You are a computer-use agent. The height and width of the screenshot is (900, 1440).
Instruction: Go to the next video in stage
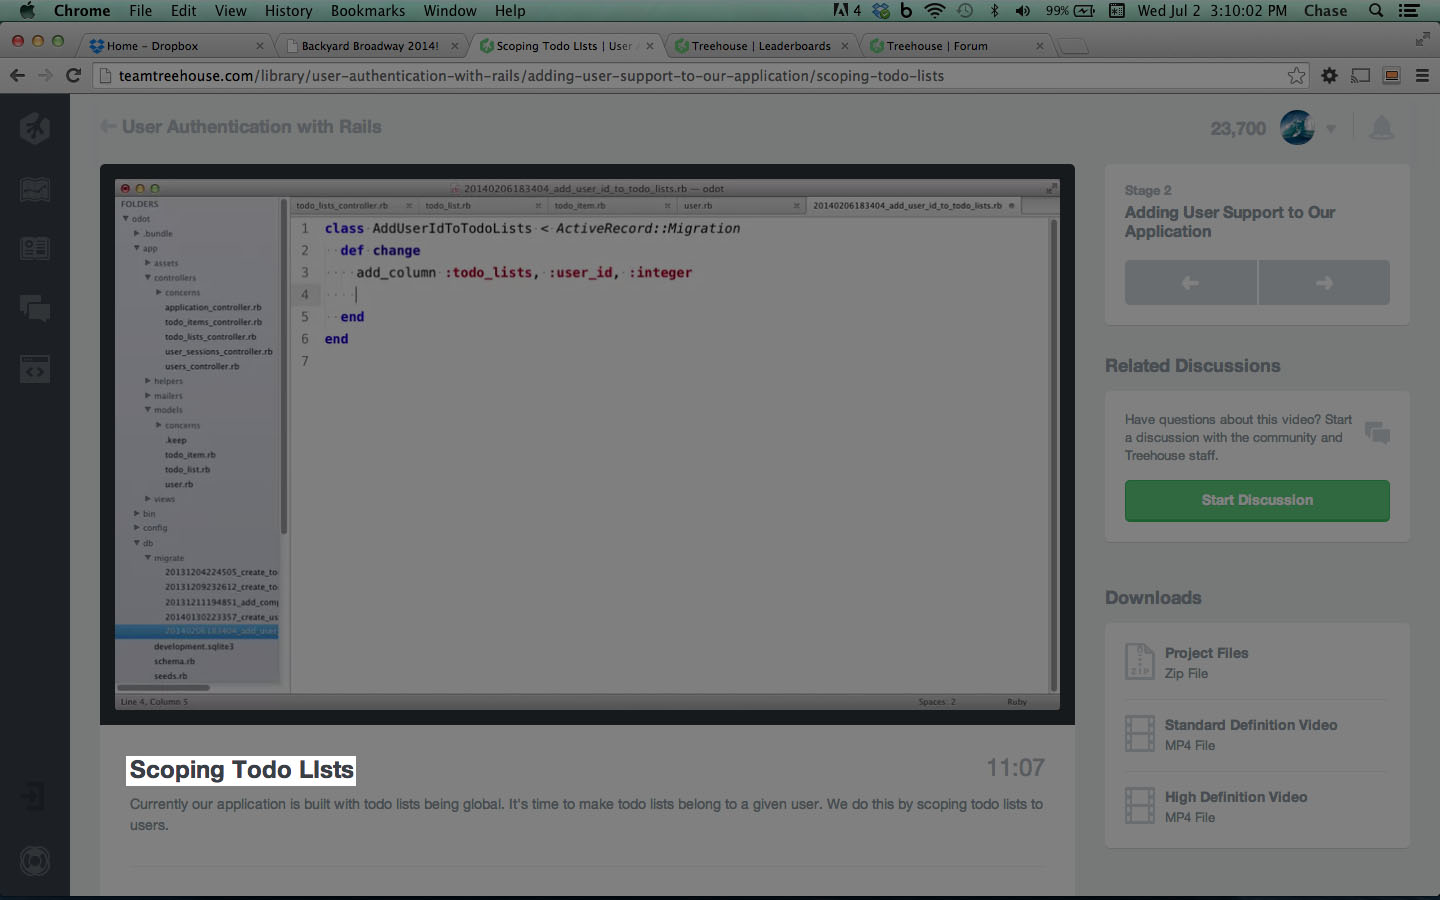click(1324, 283)
